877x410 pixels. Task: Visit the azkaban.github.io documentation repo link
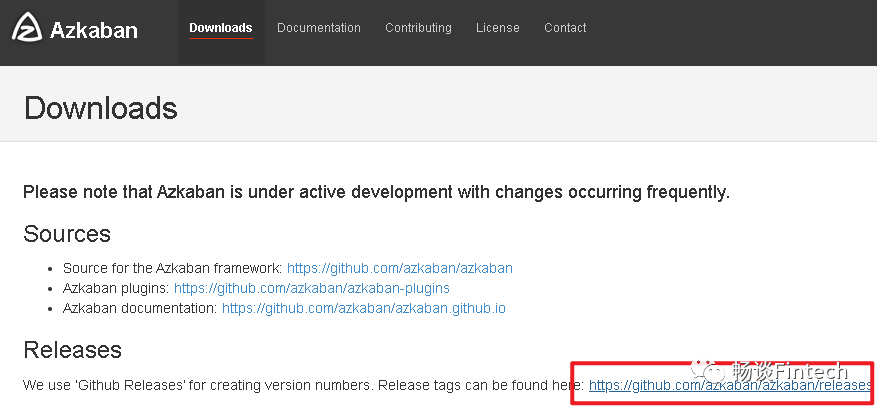tap(364, 308)
